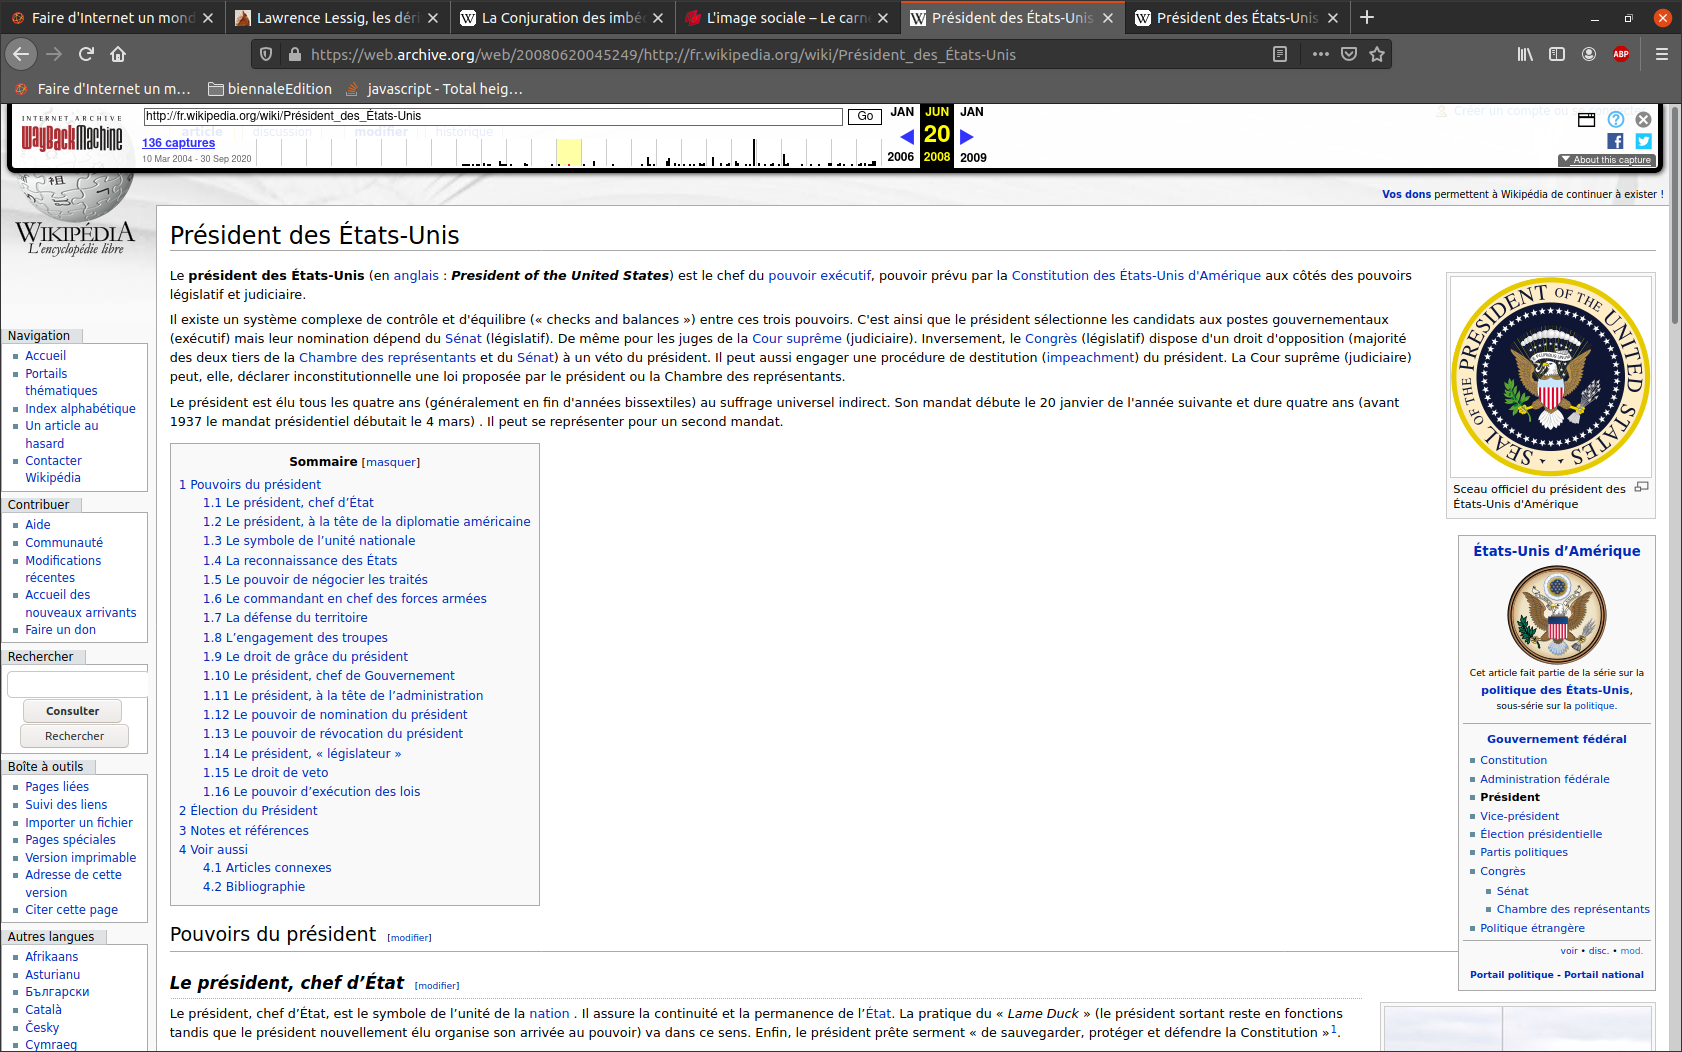Screen dimensions: 1682x1052
Task: Edit the Pouvoirs du président section via modifier
Action: click(409, 938)
